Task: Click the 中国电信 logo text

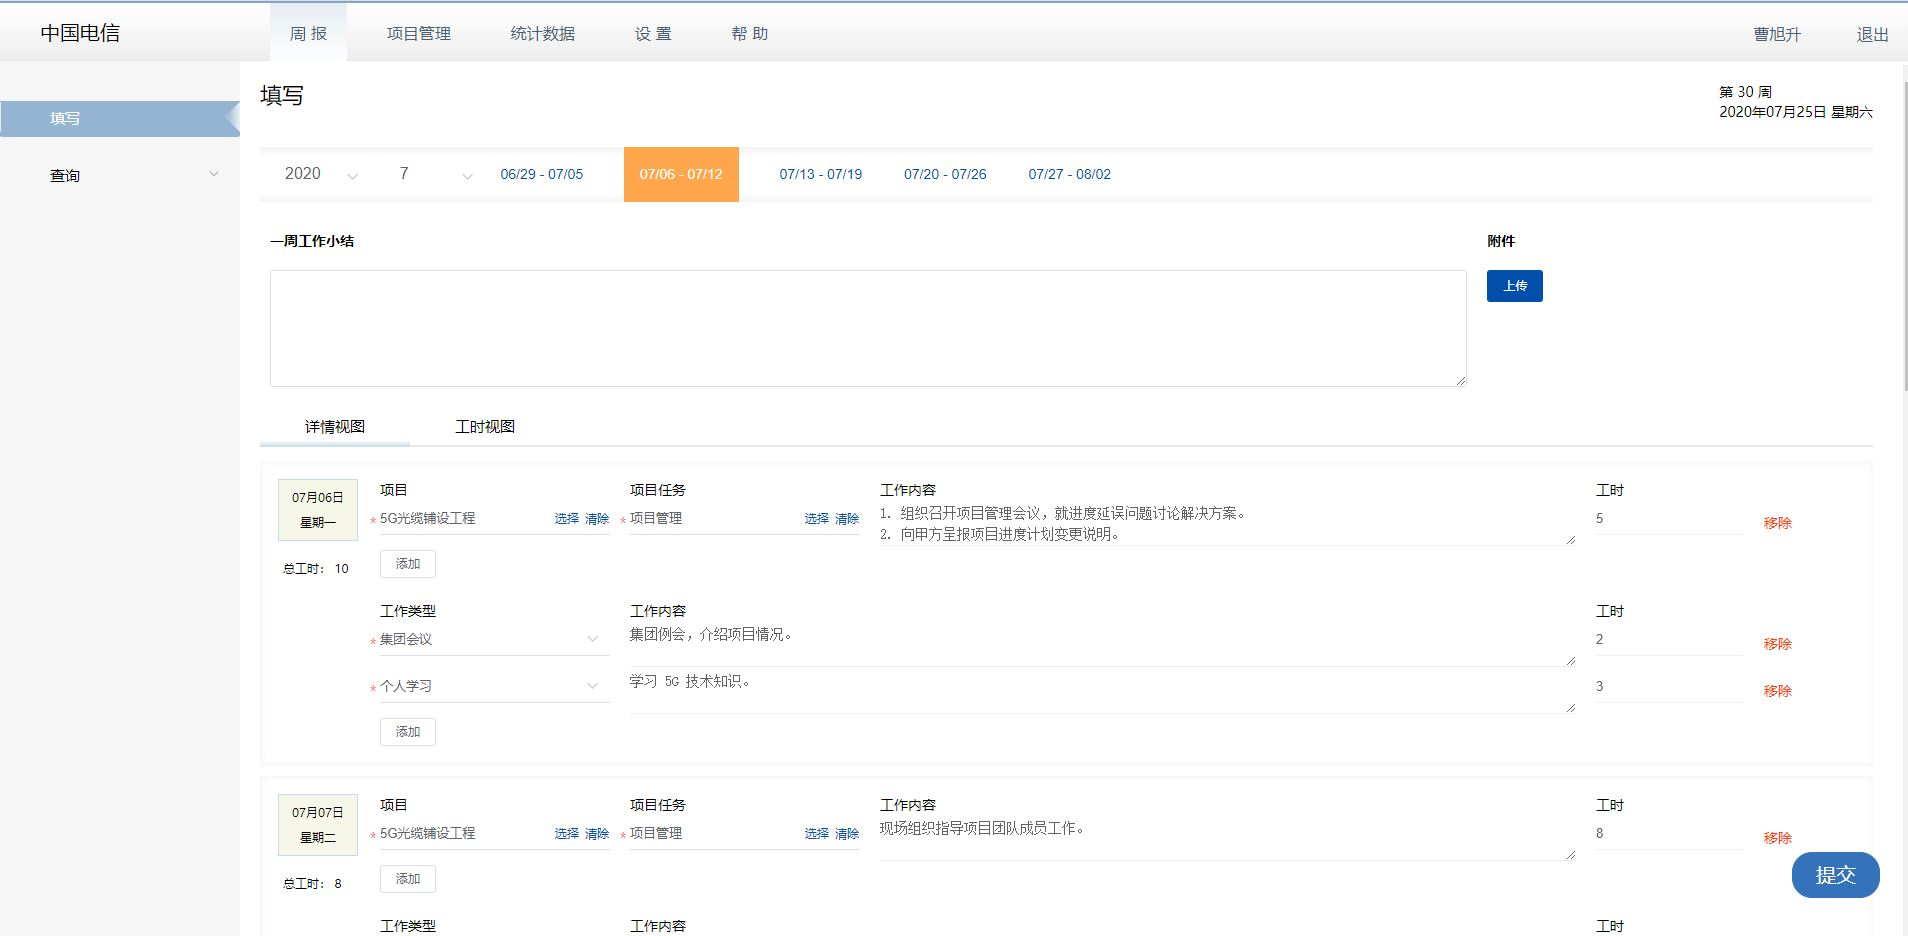Action: pyautogui.click(x=80, y=33)
